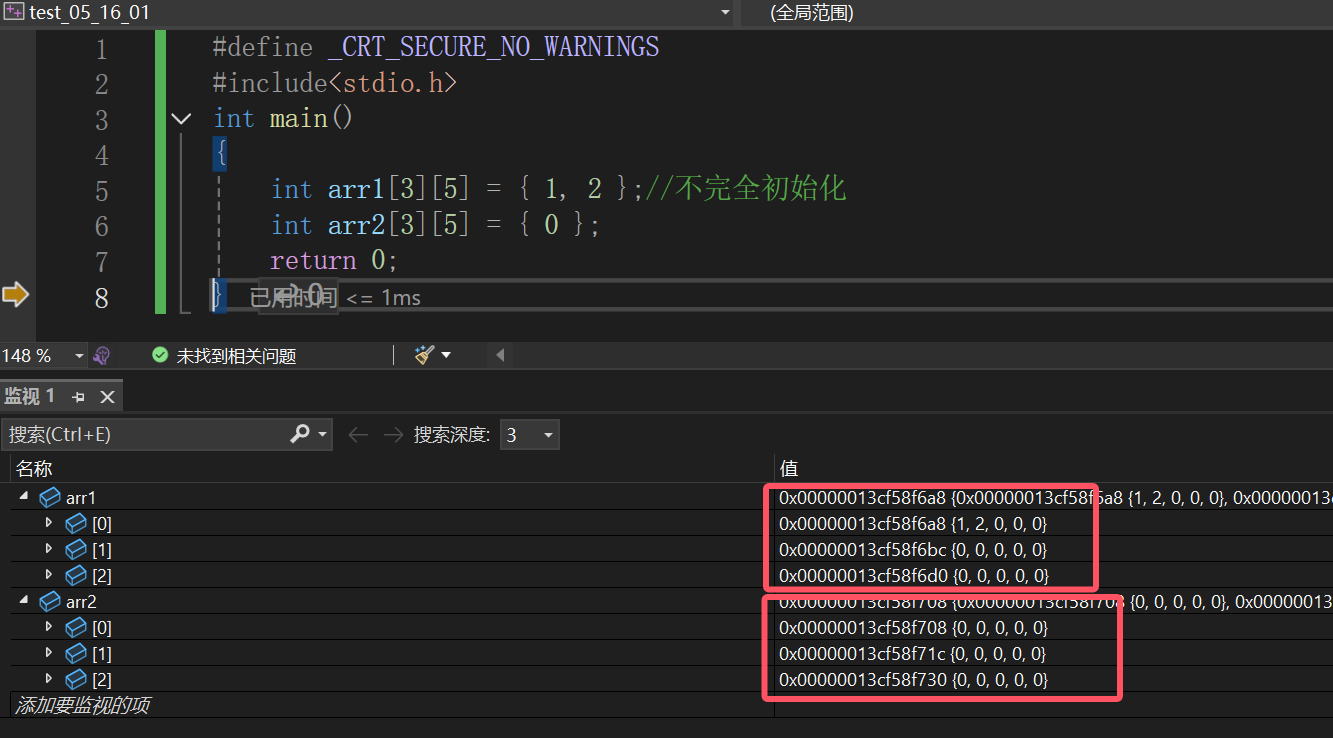Pin the 监视 1 window with pushpin icon
This screenshot has height=738, width=1333.
[x=79, y=397]
